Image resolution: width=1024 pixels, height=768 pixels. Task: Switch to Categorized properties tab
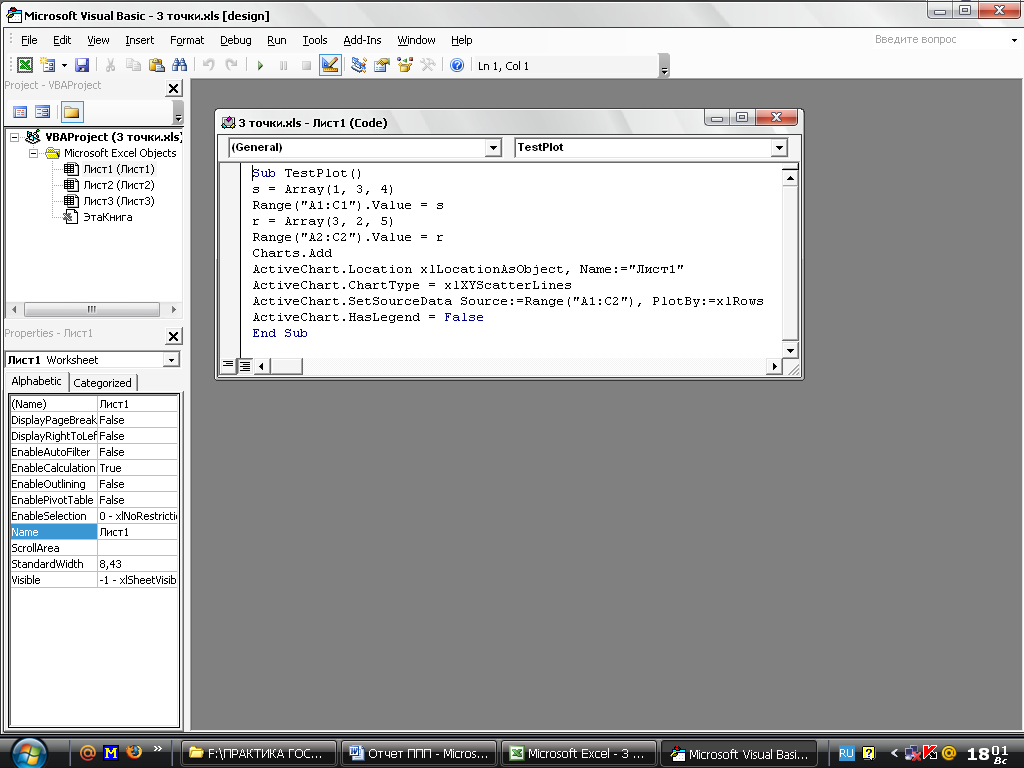coord(103,383)
